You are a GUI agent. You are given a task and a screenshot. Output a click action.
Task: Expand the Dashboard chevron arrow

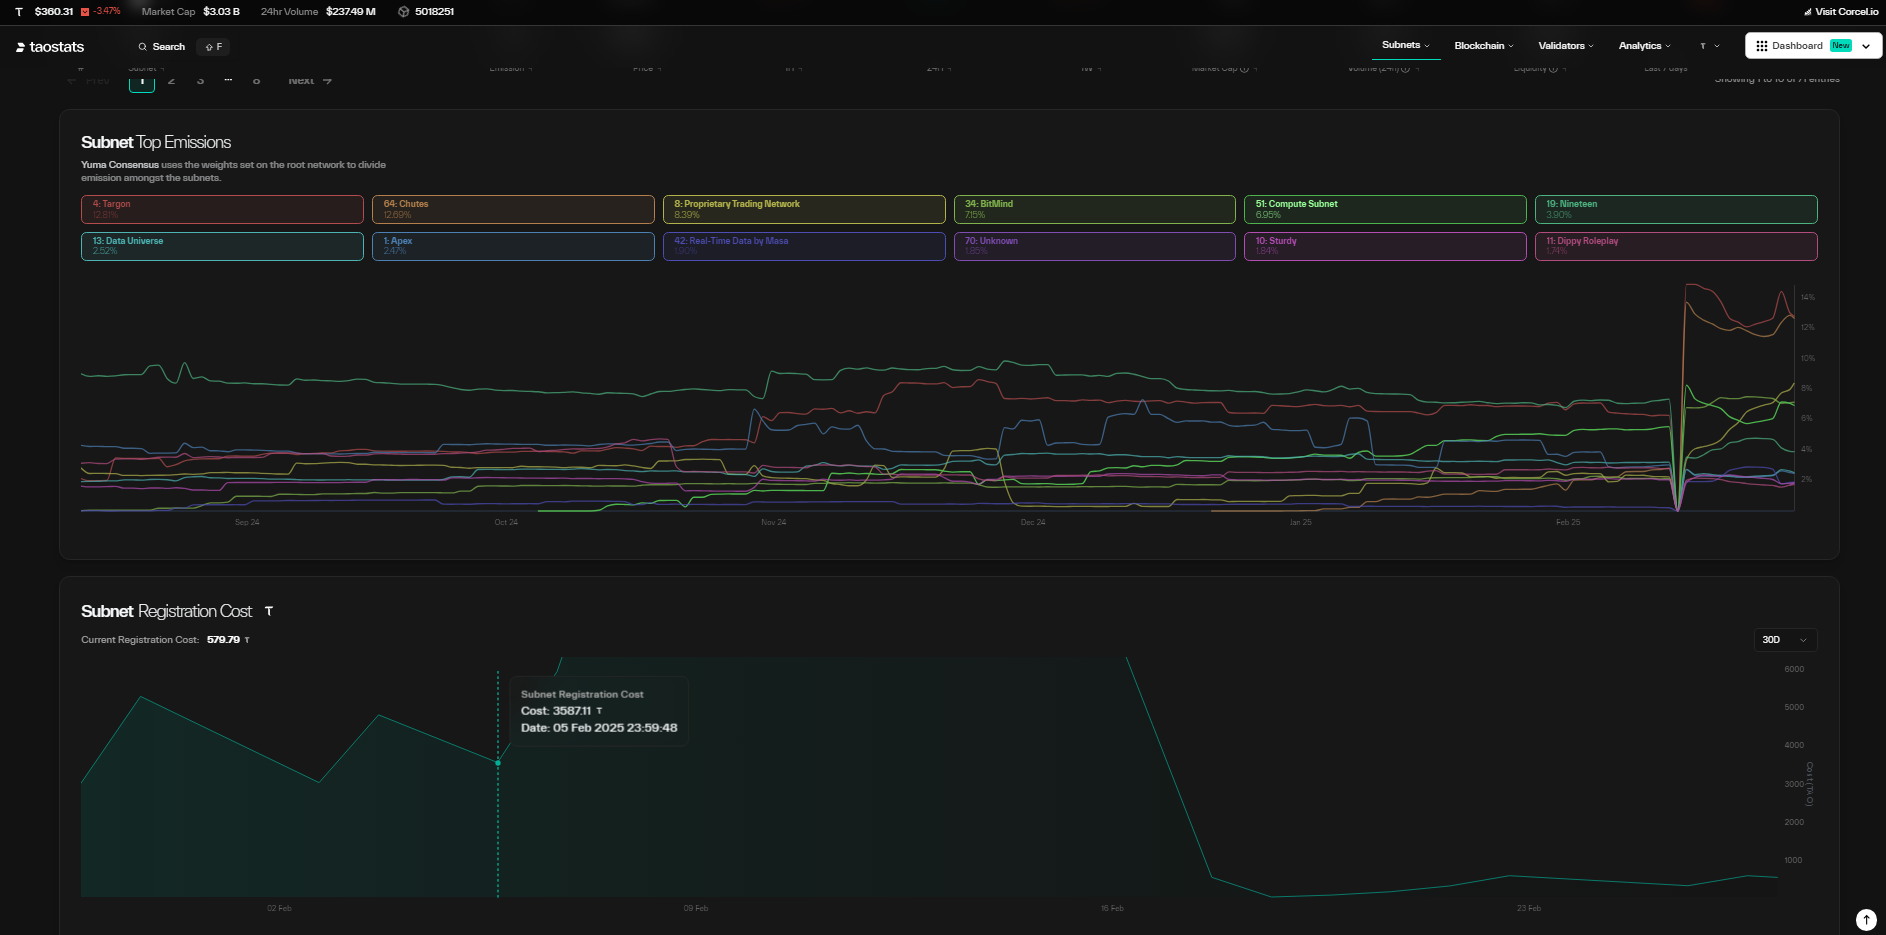pos(1866,46)
